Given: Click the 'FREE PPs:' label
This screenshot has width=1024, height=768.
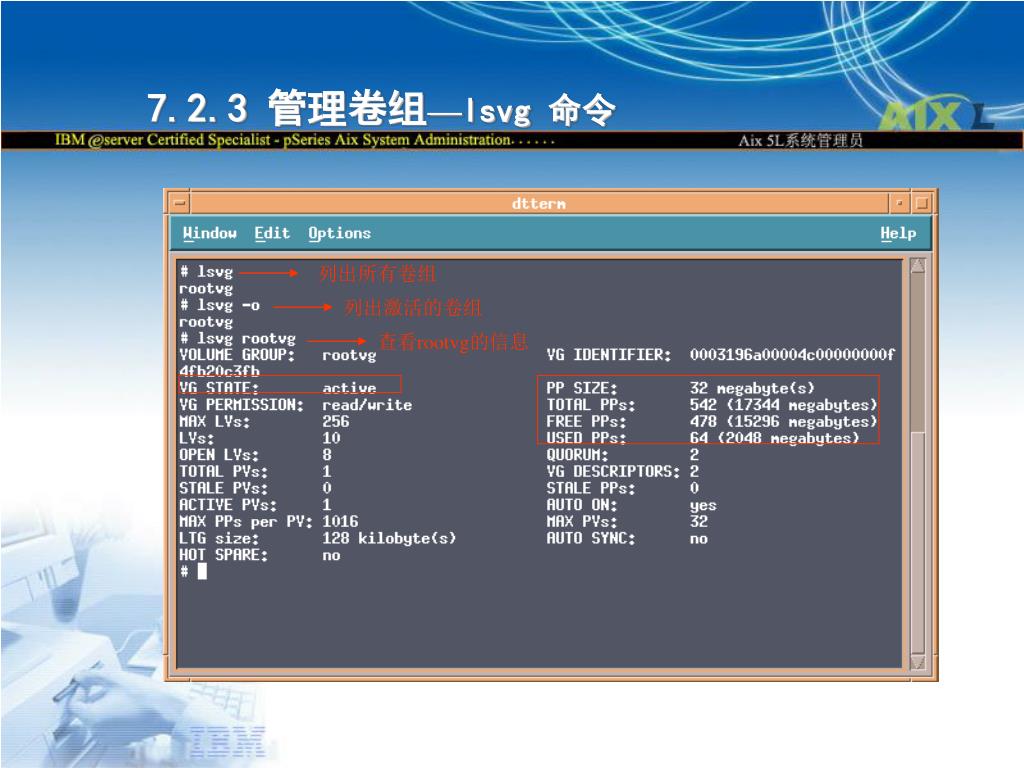Looking at the screenshot, I should (586, 421).
